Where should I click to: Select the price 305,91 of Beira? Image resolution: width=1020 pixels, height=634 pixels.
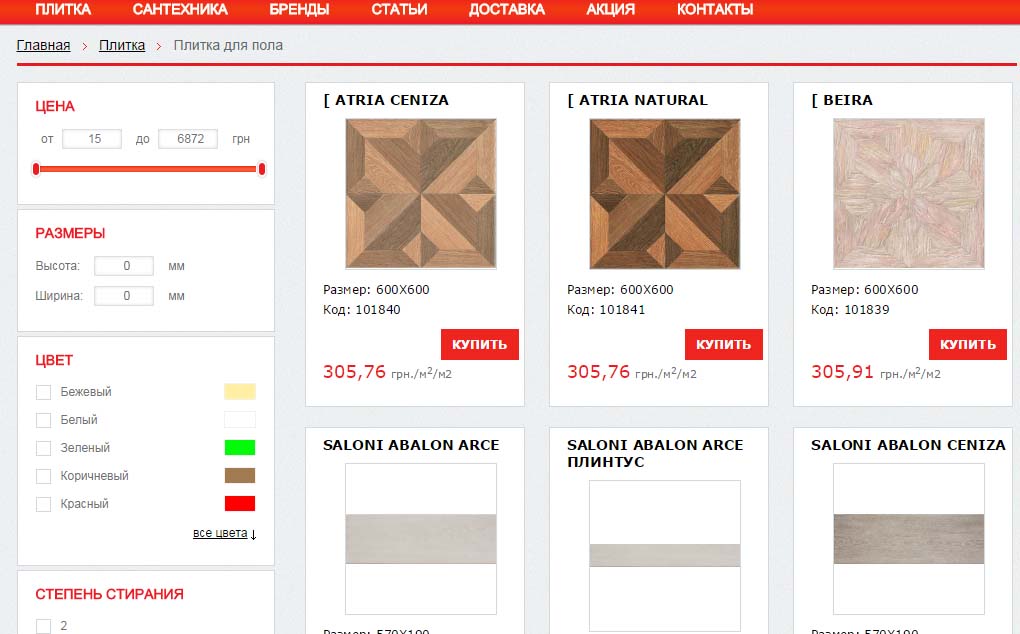pyautogui.click(x=842, y=372)
